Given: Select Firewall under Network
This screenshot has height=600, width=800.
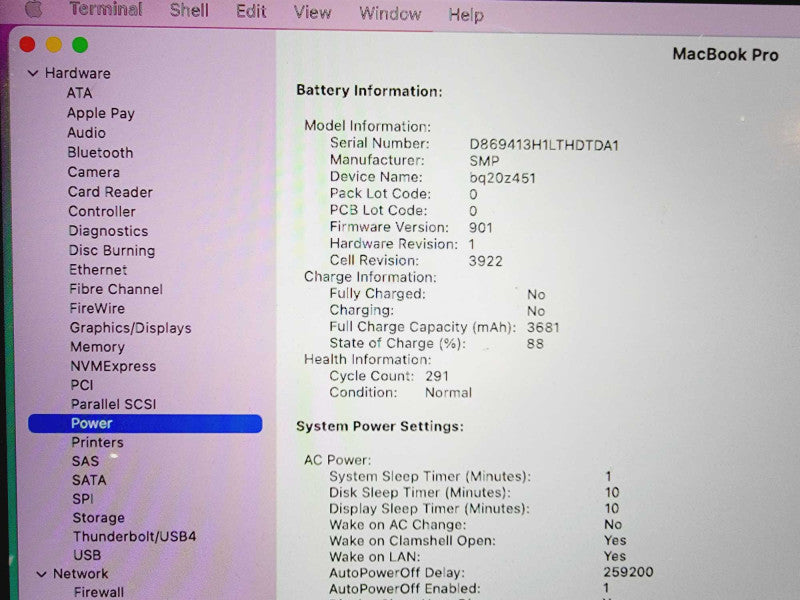Looking at the screenshot, I should click(x=98, y=592).
